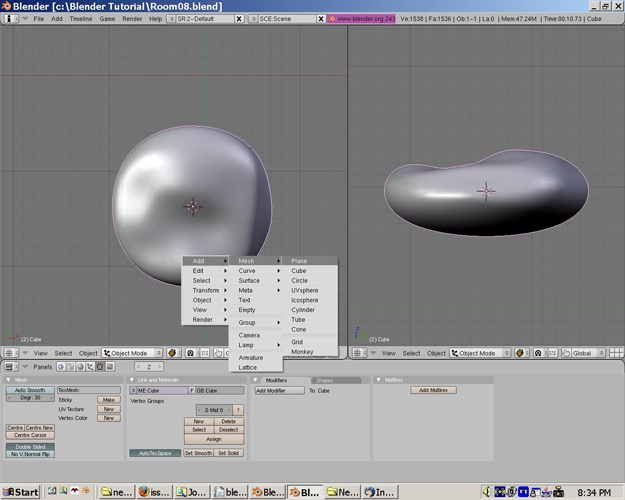
Task: Open the Object Mode dropdown in left viewport
Action: click(131, 353)
